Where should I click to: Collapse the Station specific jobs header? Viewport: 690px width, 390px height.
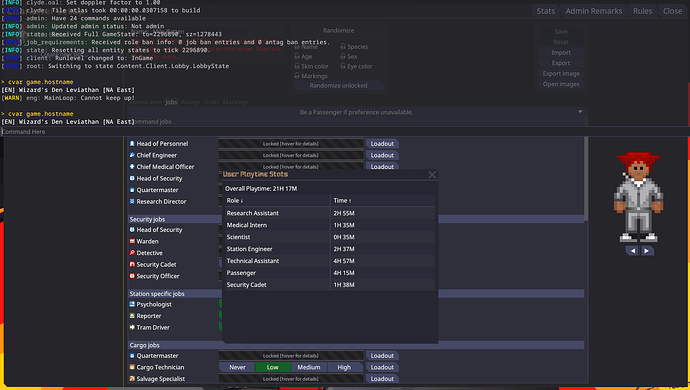356,294
